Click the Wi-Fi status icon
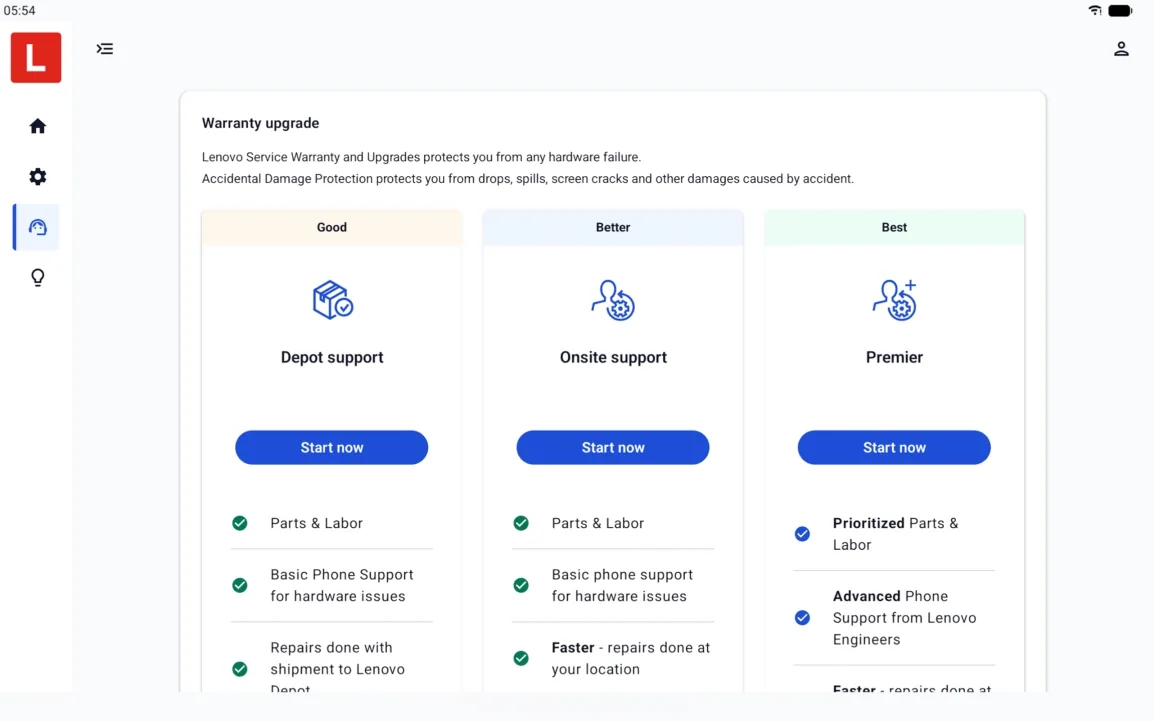Image resolution: width=1154 pixels, height=721 pixels. (x=1095, y=10)
